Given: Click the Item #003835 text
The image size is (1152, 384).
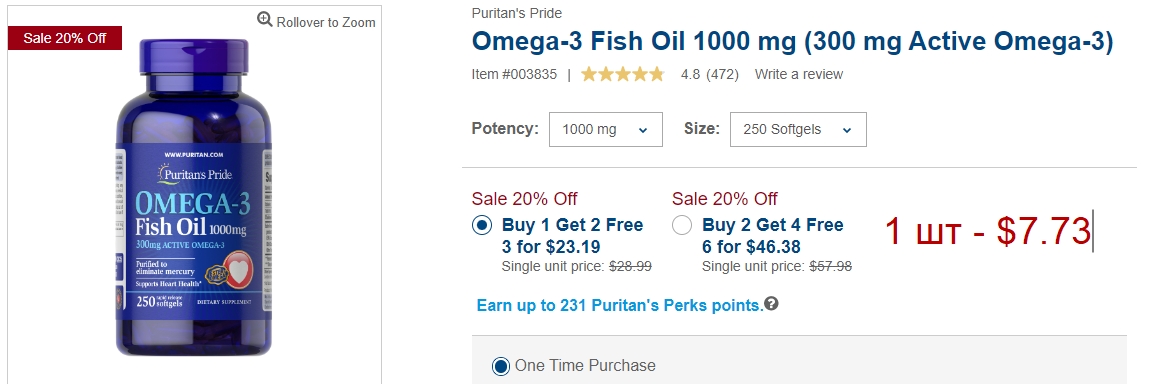Looking at the screenshot, I should click(x=514, y=74).
